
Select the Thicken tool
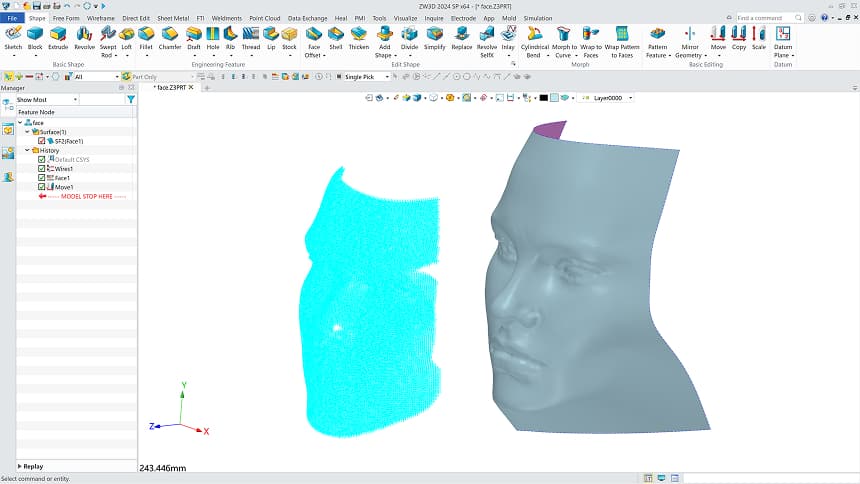(x=359, y=38)
